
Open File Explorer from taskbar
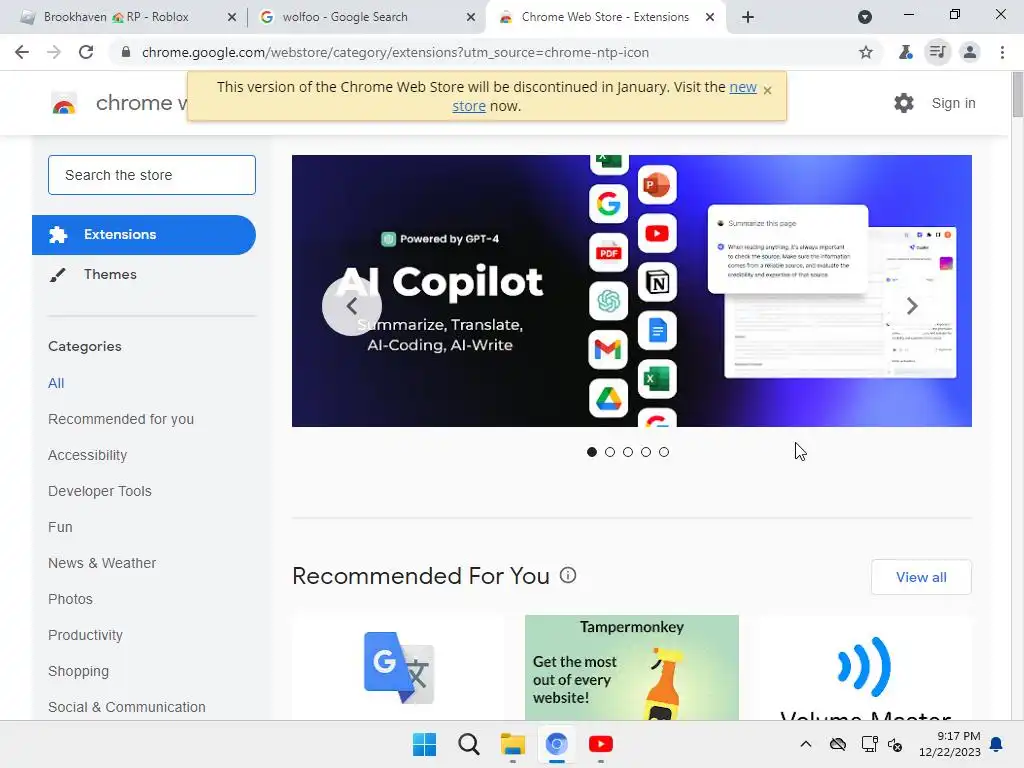click(x=513, y=744)
